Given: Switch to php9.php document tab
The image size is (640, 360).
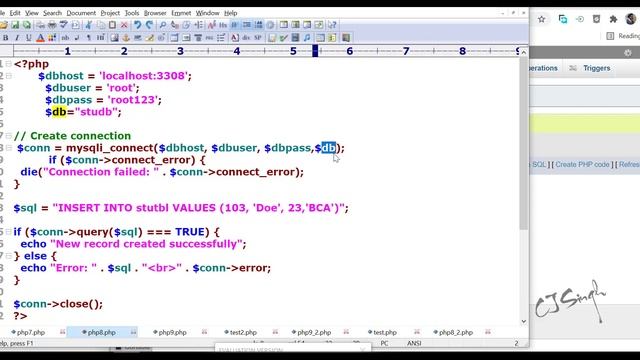Looking at the screenshot, I should 170,332.
